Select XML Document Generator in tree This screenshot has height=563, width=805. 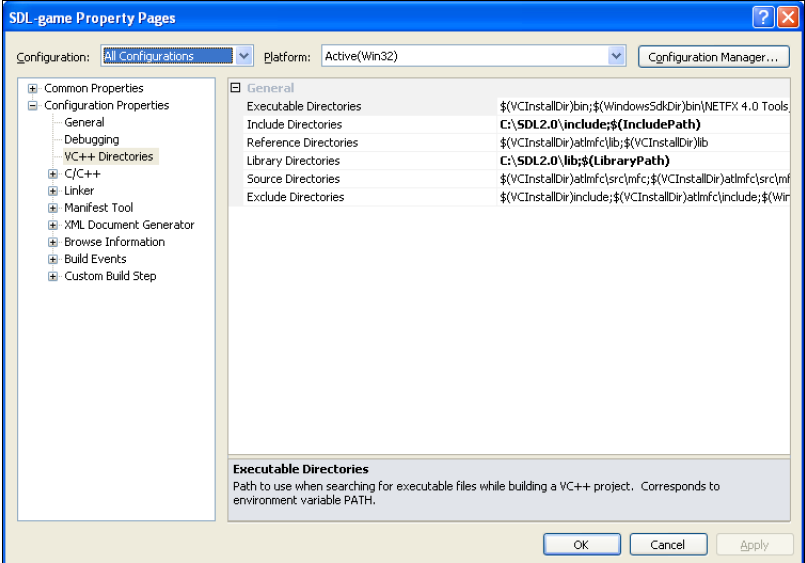tap(129, 225)
